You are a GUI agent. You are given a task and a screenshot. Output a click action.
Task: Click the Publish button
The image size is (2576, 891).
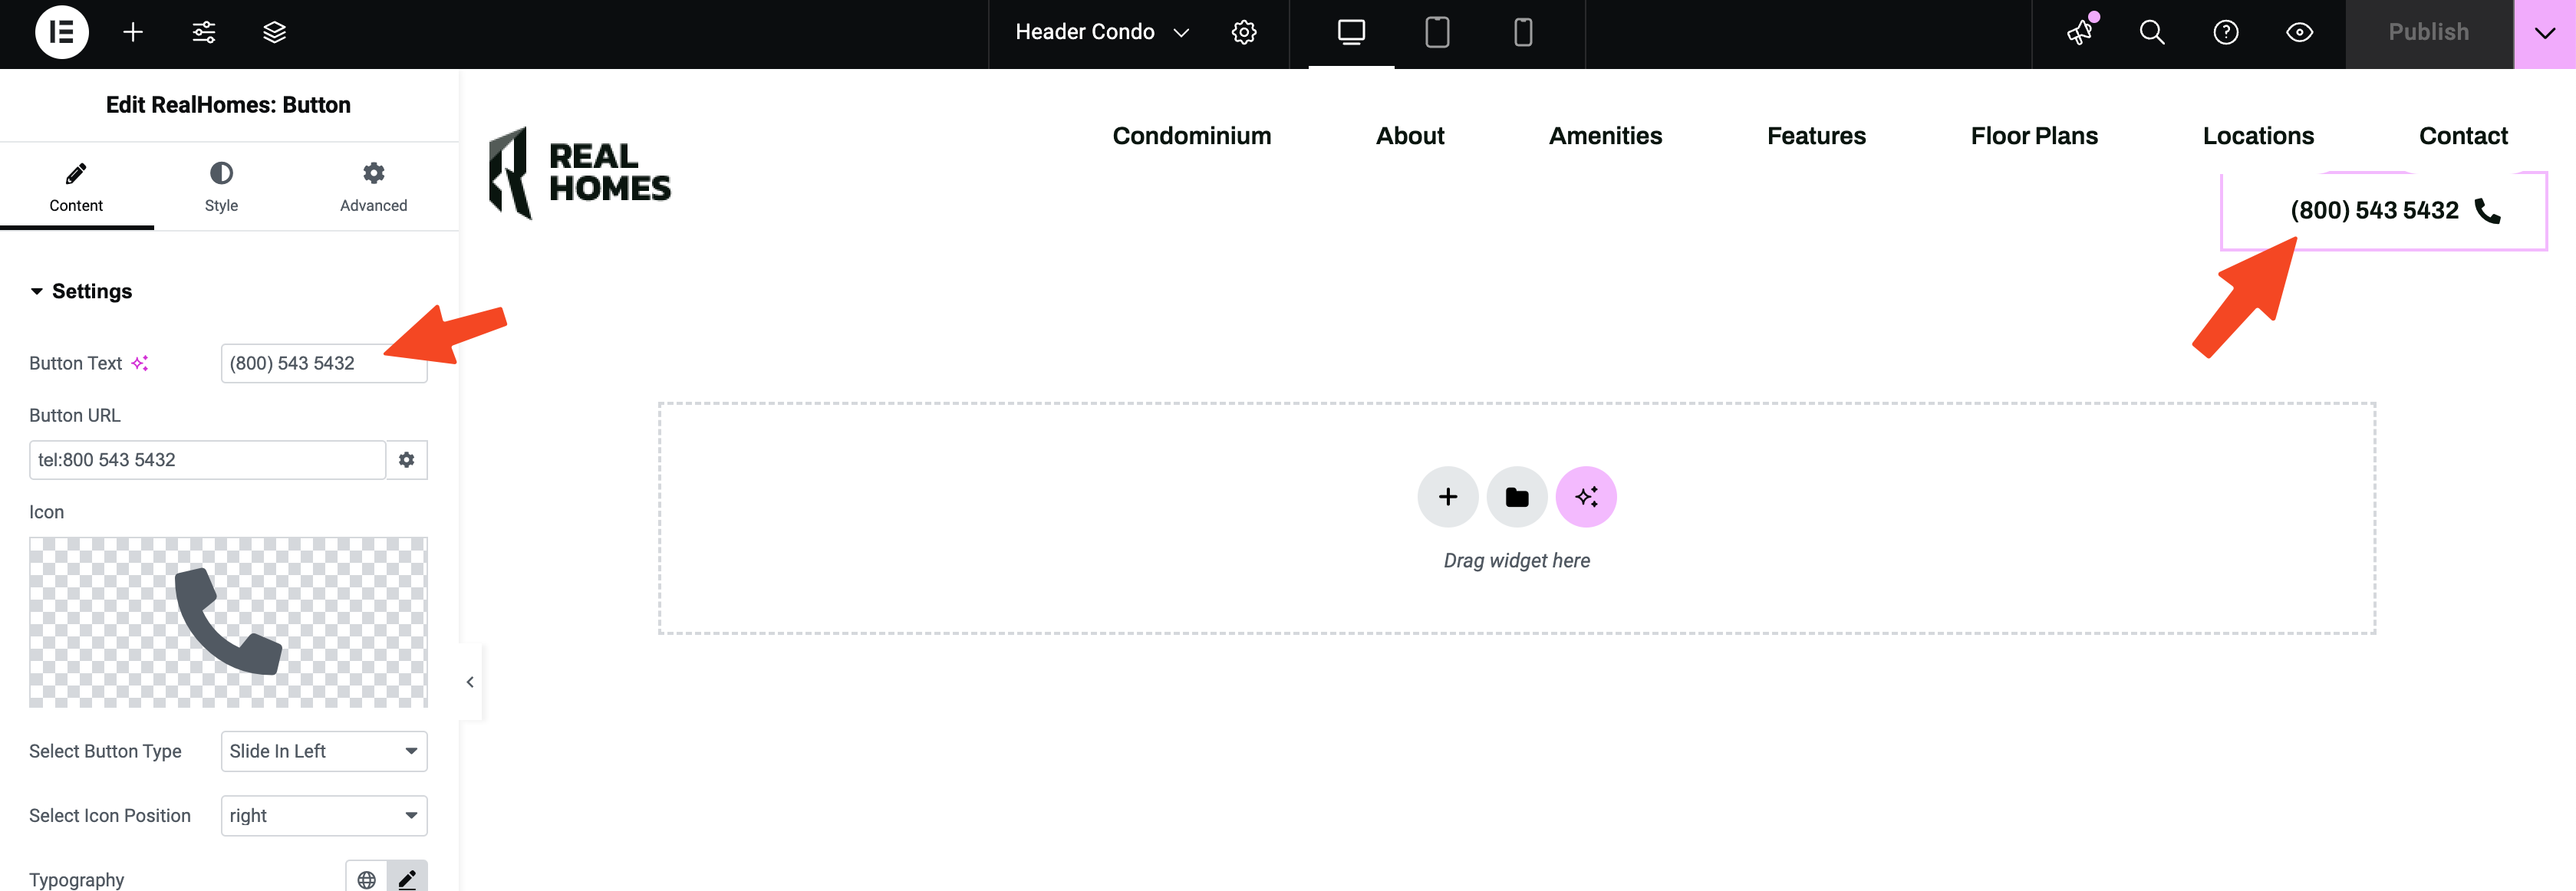coord(2429,32)
